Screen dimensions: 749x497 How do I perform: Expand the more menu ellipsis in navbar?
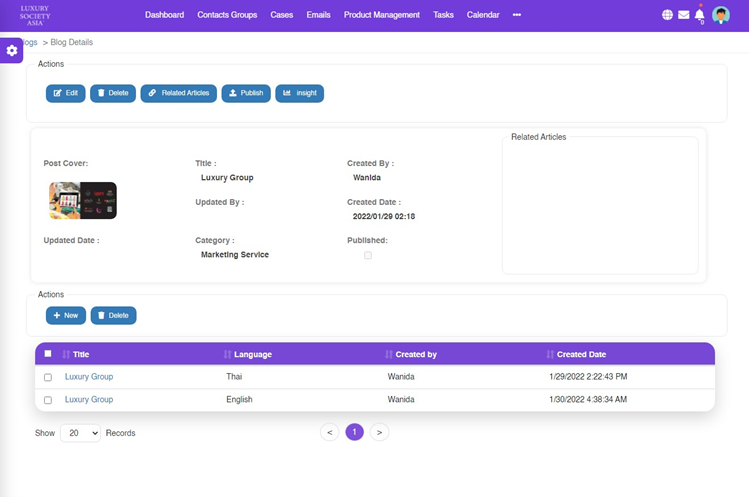pos(517,15)
